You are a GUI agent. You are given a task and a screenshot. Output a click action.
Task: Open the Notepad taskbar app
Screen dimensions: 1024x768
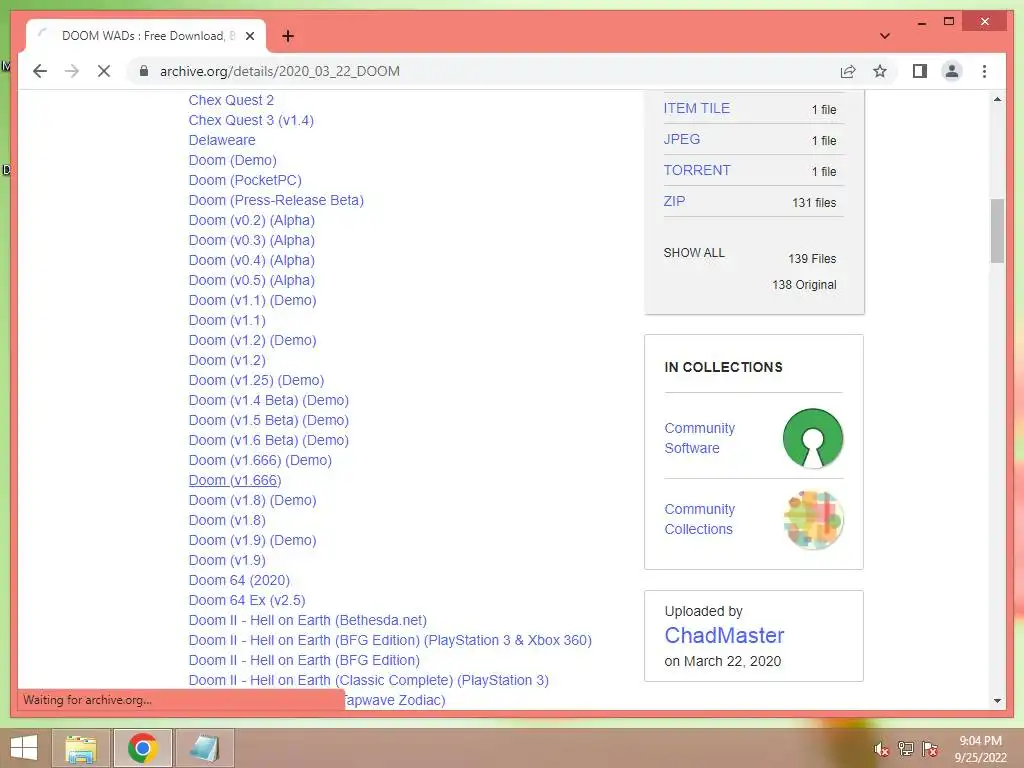205,748
